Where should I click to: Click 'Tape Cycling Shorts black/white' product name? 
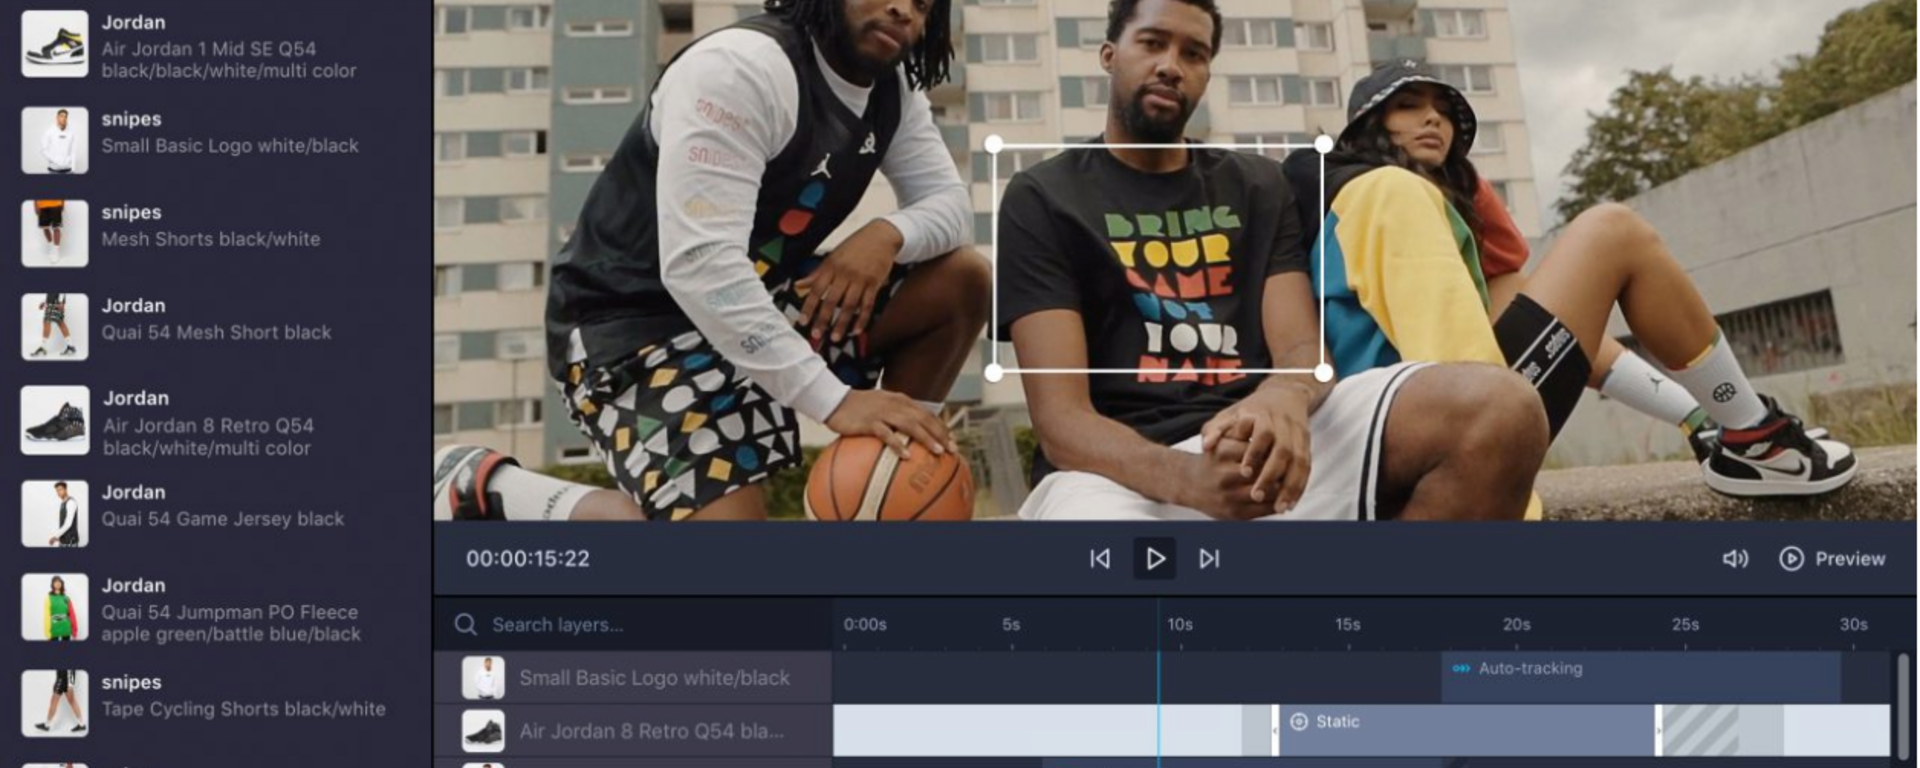pyautogui.click(x=243, y=709)
